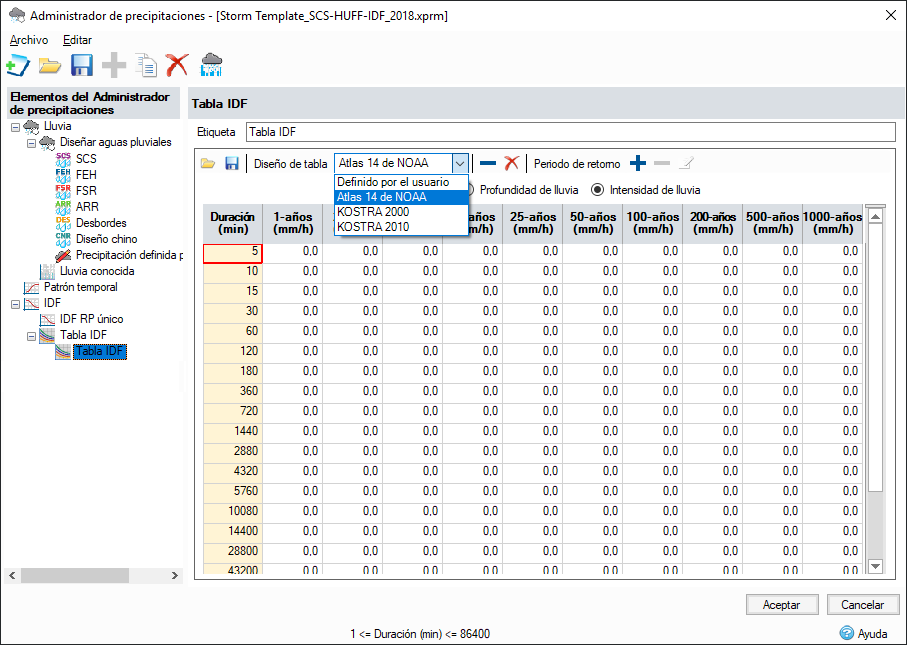The width and height of the screenshot is (907, 645).
Task: Choose KOSTRA 2010 from the dropdown list
Action: (372, 226)
